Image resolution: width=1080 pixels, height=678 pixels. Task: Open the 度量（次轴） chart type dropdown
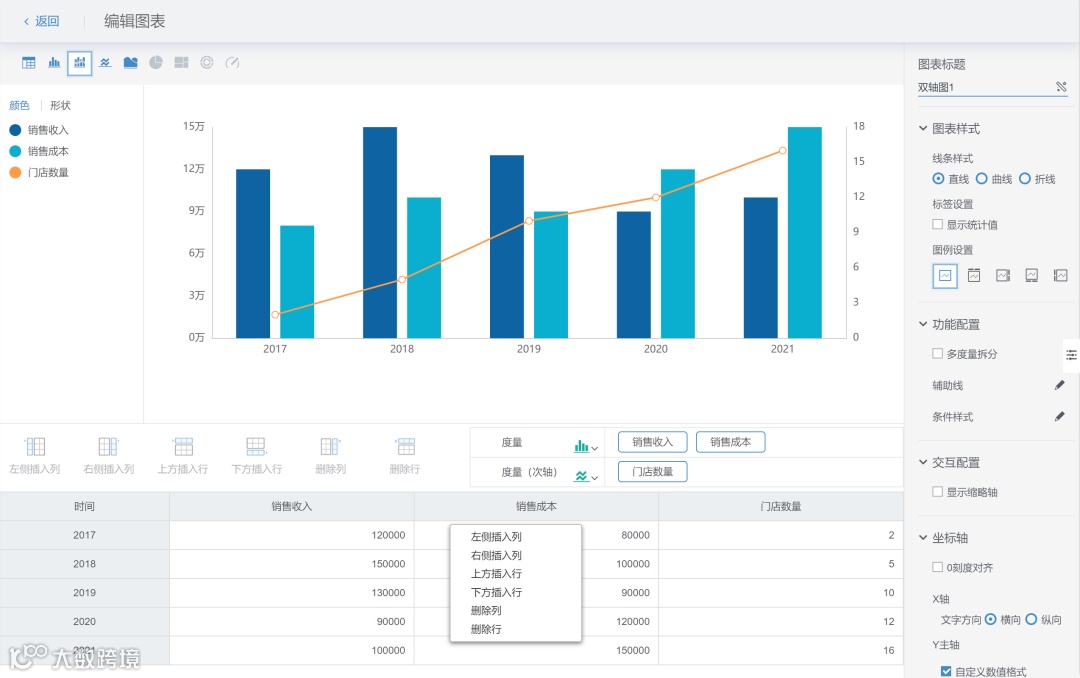[586, 476]
